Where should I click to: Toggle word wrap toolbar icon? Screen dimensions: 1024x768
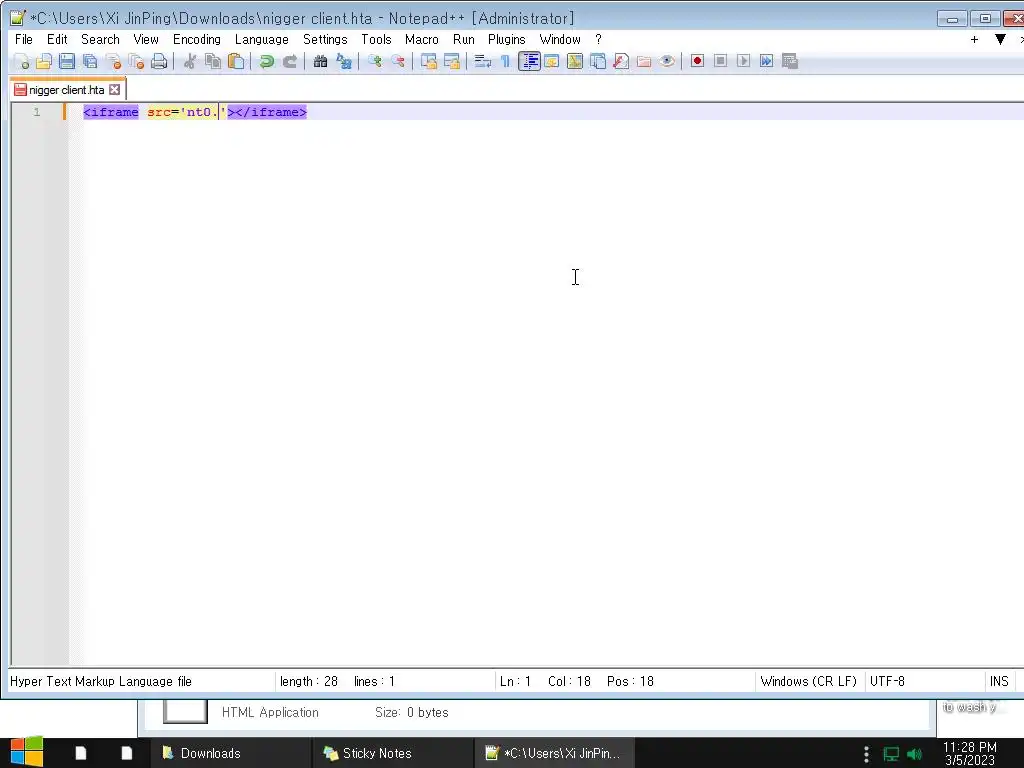pyautogui.click(x=483, y=61)
